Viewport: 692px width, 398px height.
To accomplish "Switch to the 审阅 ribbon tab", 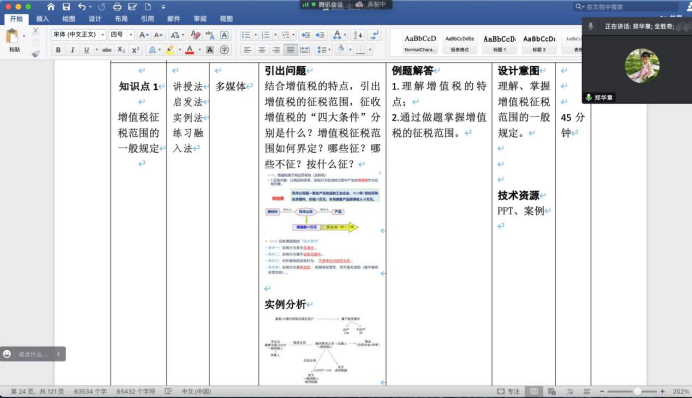I will (200, 19).
